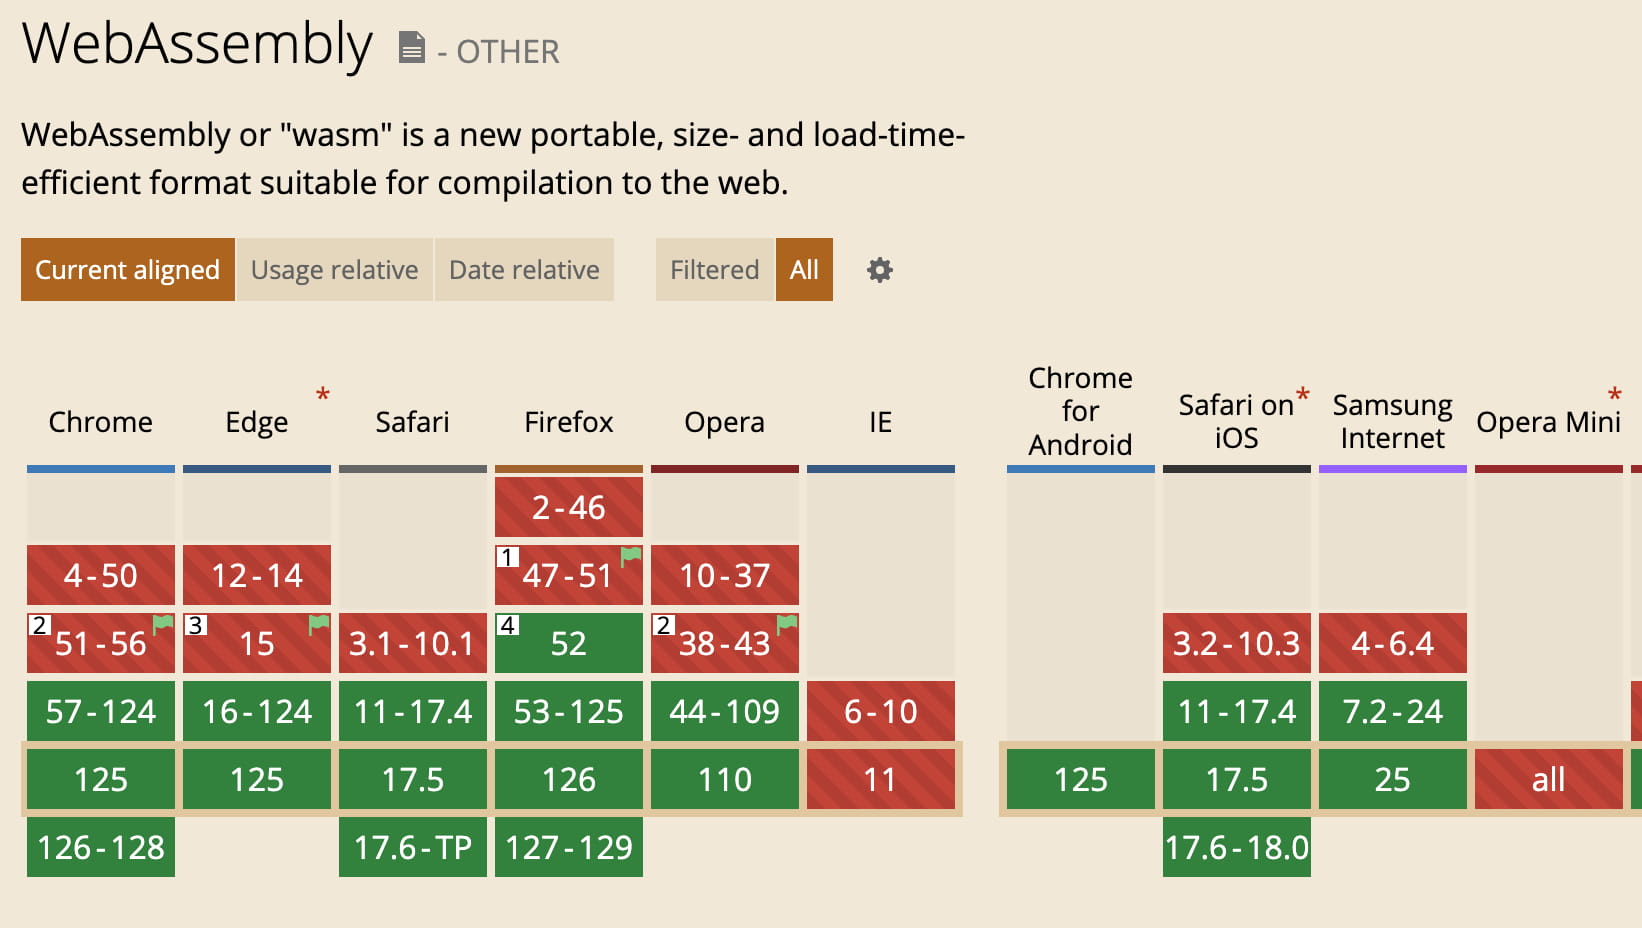
Task: Click the Samsung Internet column header
Action: (1392, 421)
